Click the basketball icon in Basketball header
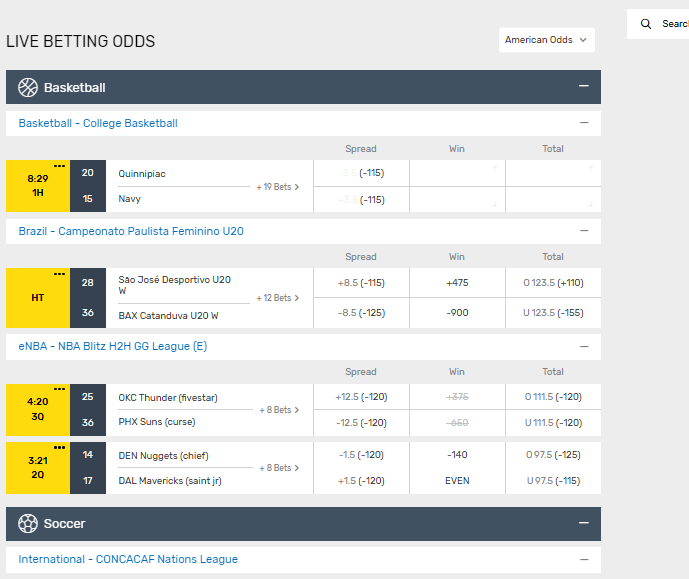This screenshot has height=579, width=689. 28,87
